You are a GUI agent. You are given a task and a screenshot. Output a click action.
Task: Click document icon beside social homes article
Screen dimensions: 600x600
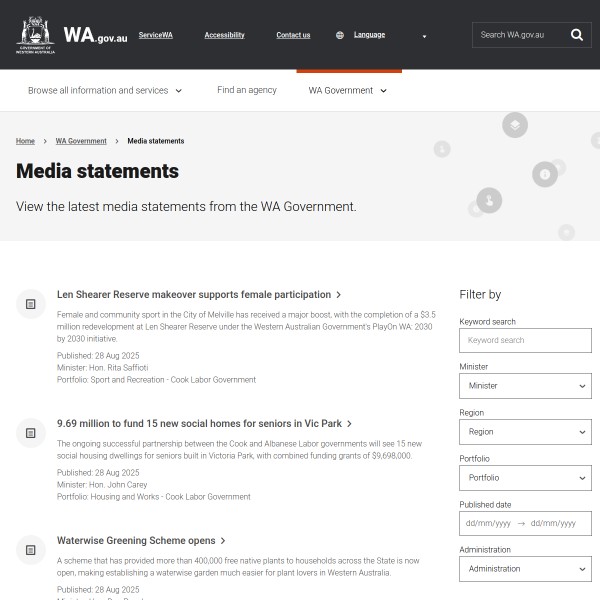click(31, 432)
